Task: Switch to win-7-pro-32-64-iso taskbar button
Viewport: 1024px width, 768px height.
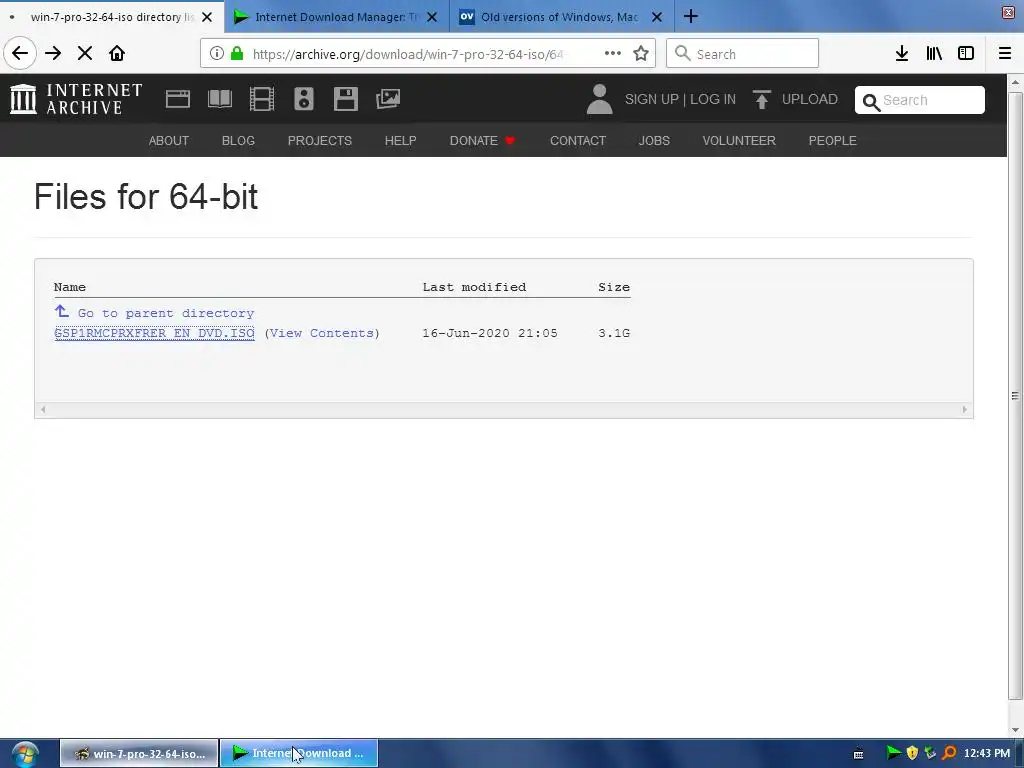Action: coord(139,753)
